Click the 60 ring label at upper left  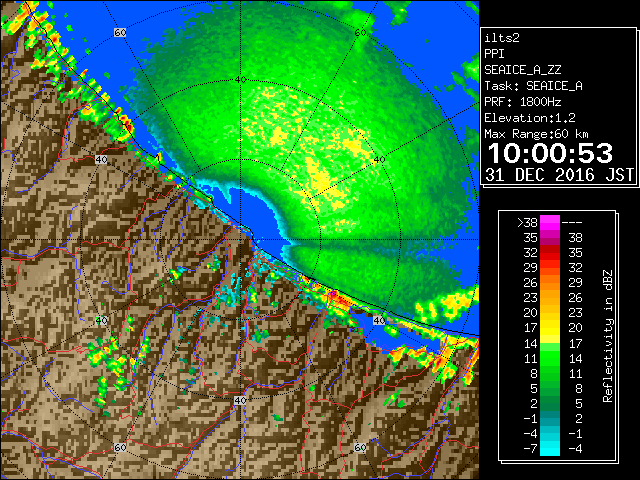pyautogui.click(x=120, y=32)
